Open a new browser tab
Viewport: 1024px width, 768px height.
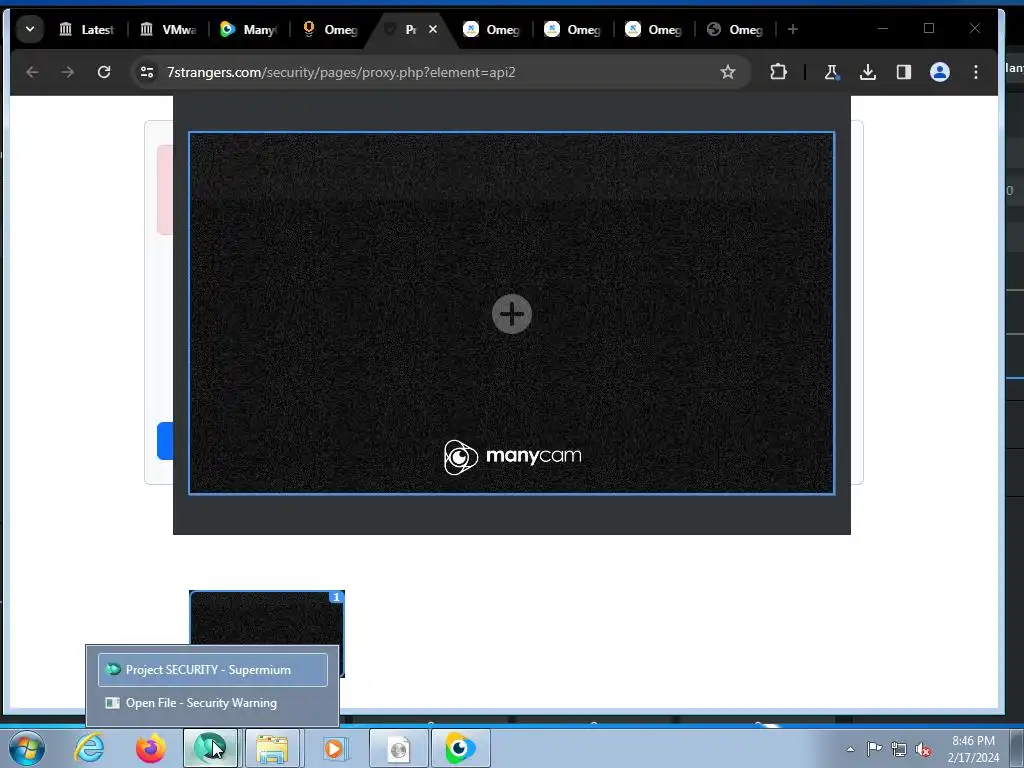pos(793,29)
